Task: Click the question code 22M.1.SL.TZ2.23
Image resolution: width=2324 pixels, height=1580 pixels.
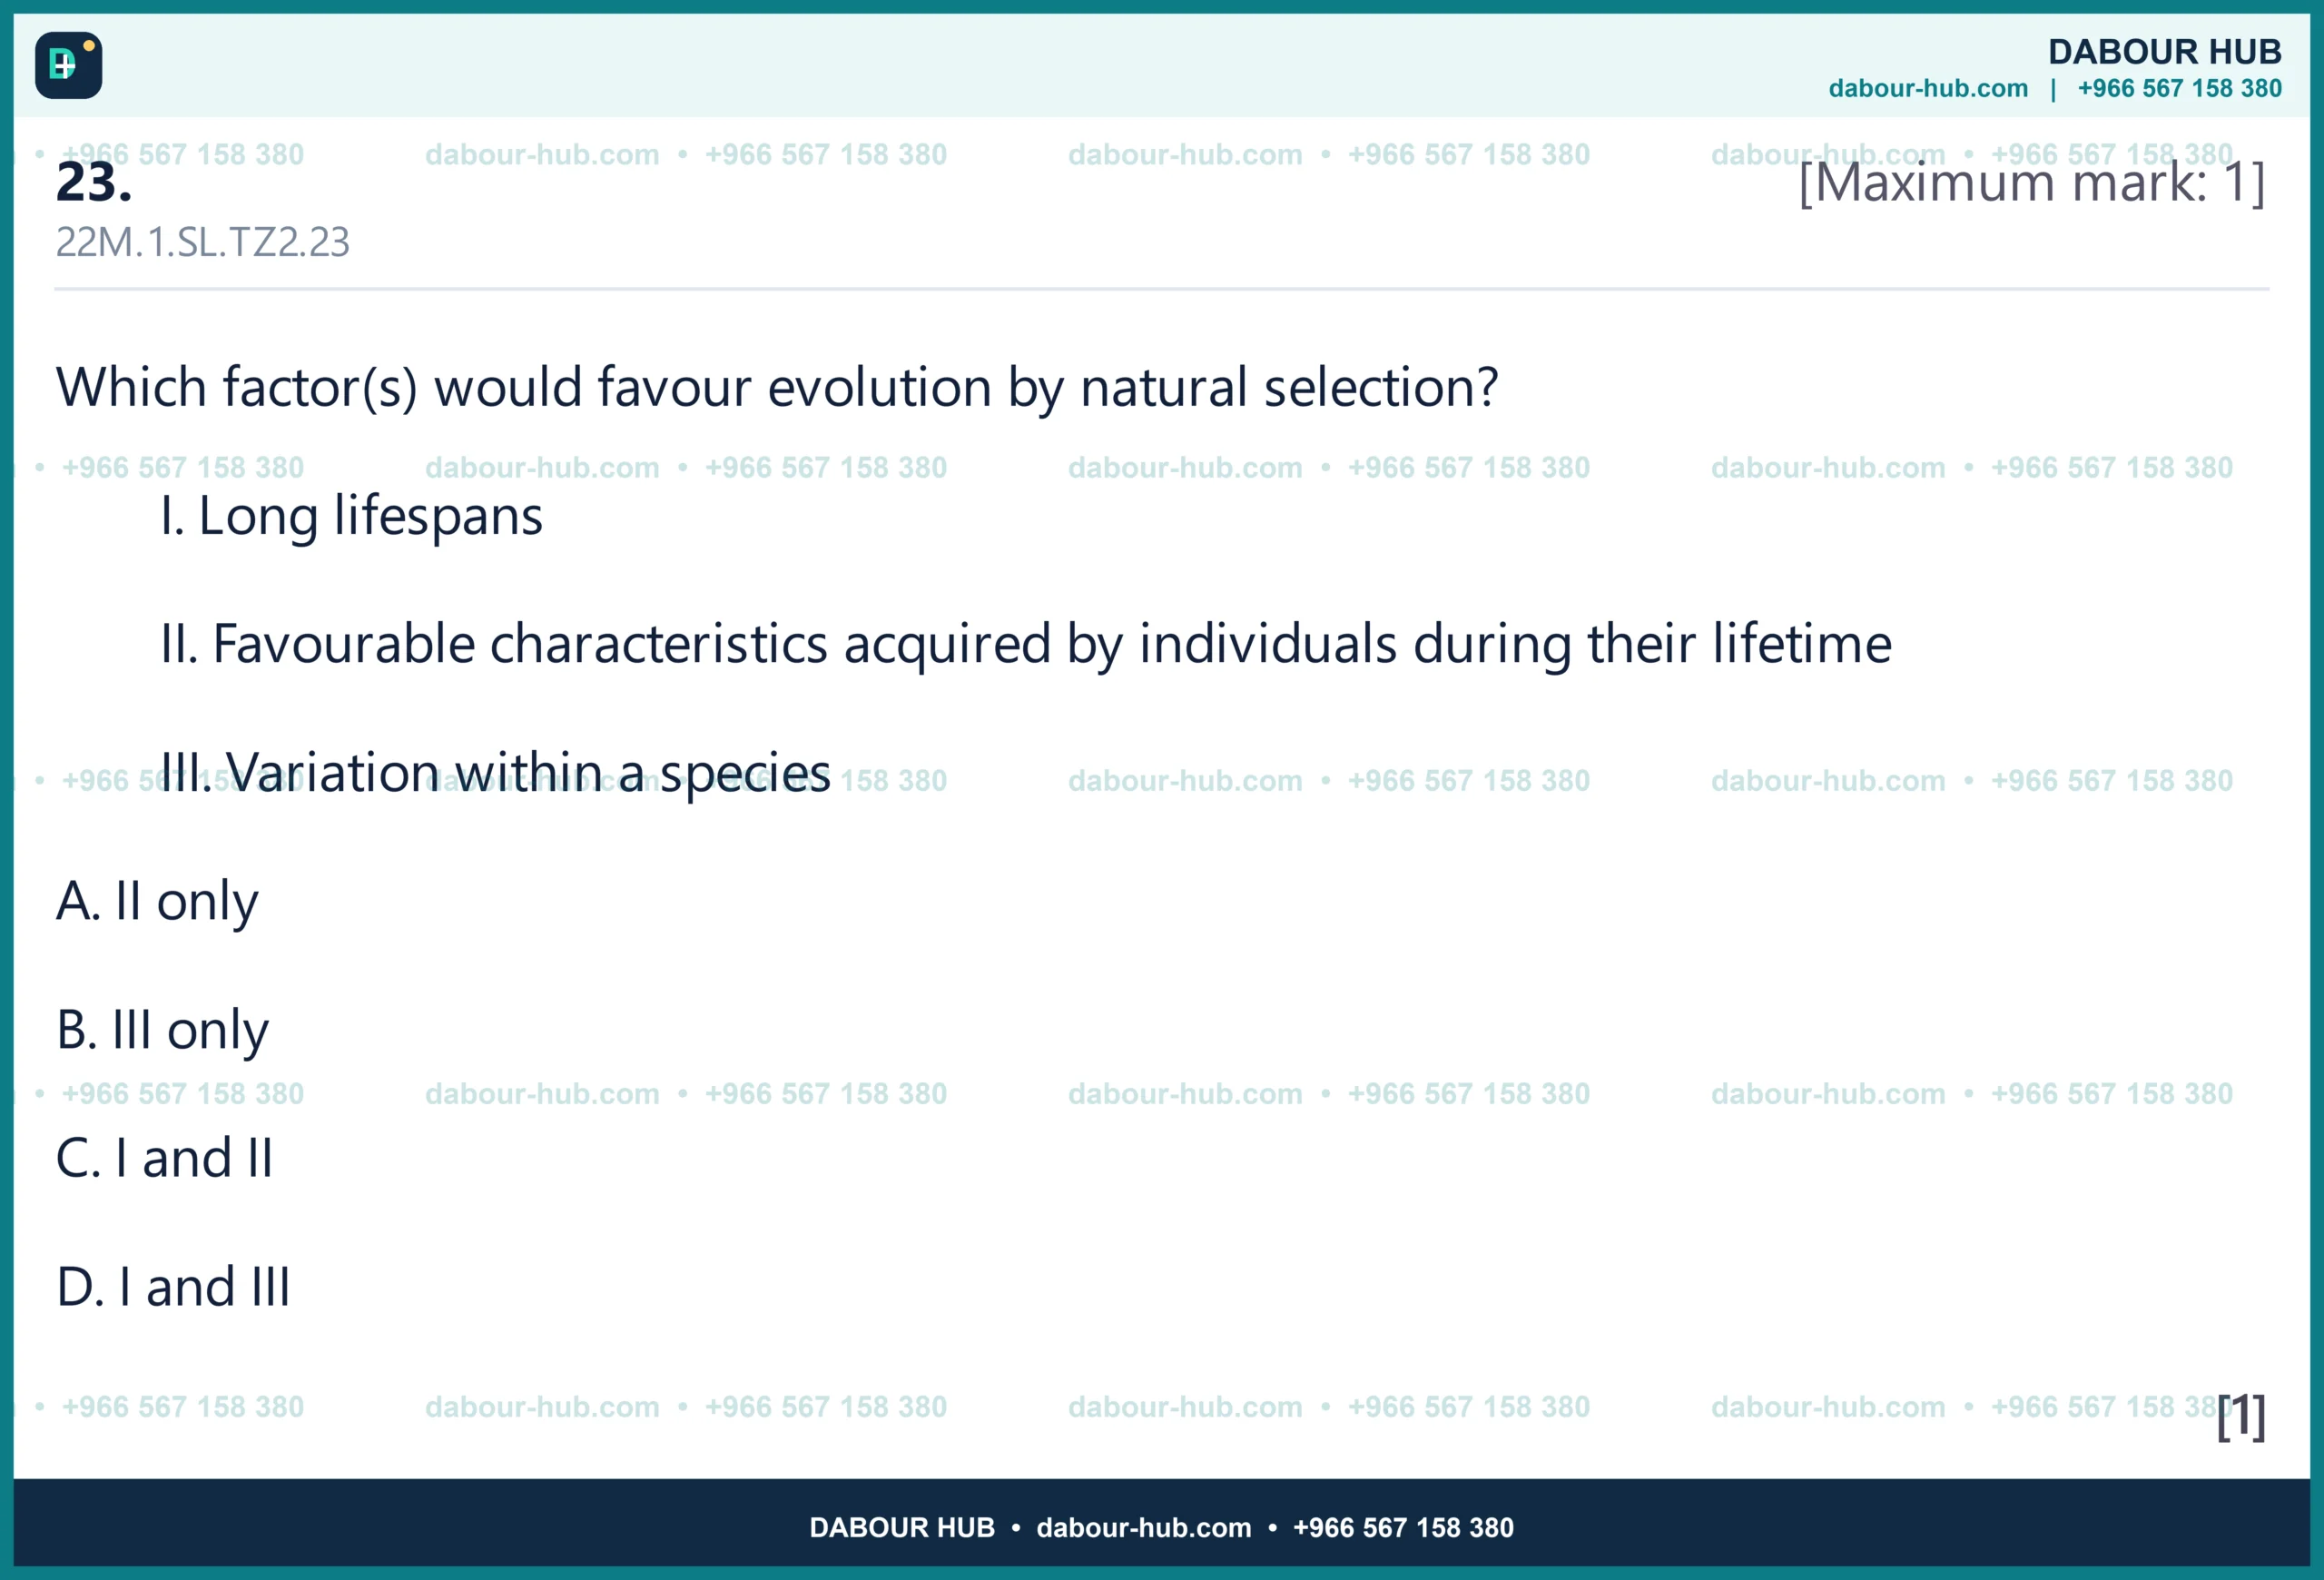Action: (x=202, y=242)
